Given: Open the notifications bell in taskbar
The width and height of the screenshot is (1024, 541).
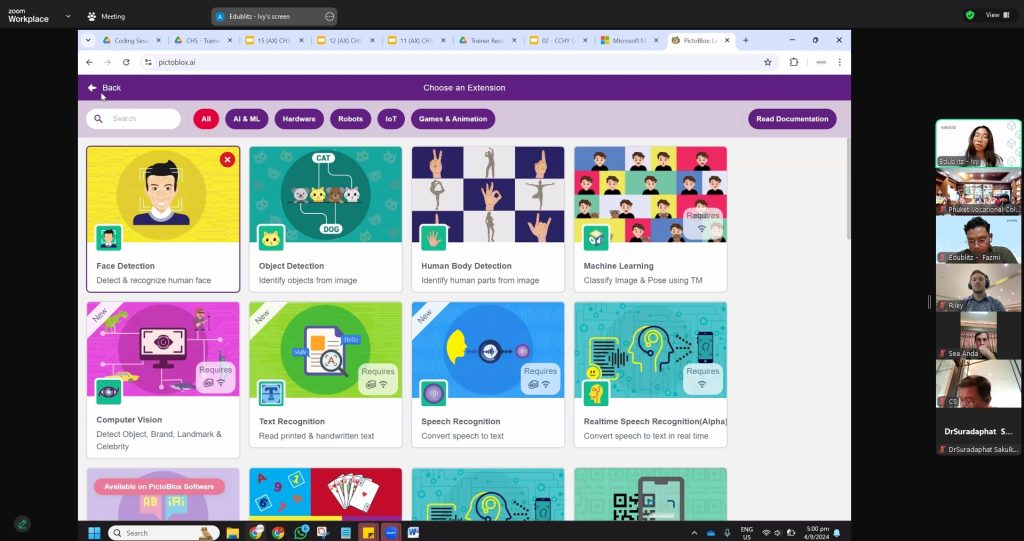Looking at the screenshot, I should tap(837, 533).
